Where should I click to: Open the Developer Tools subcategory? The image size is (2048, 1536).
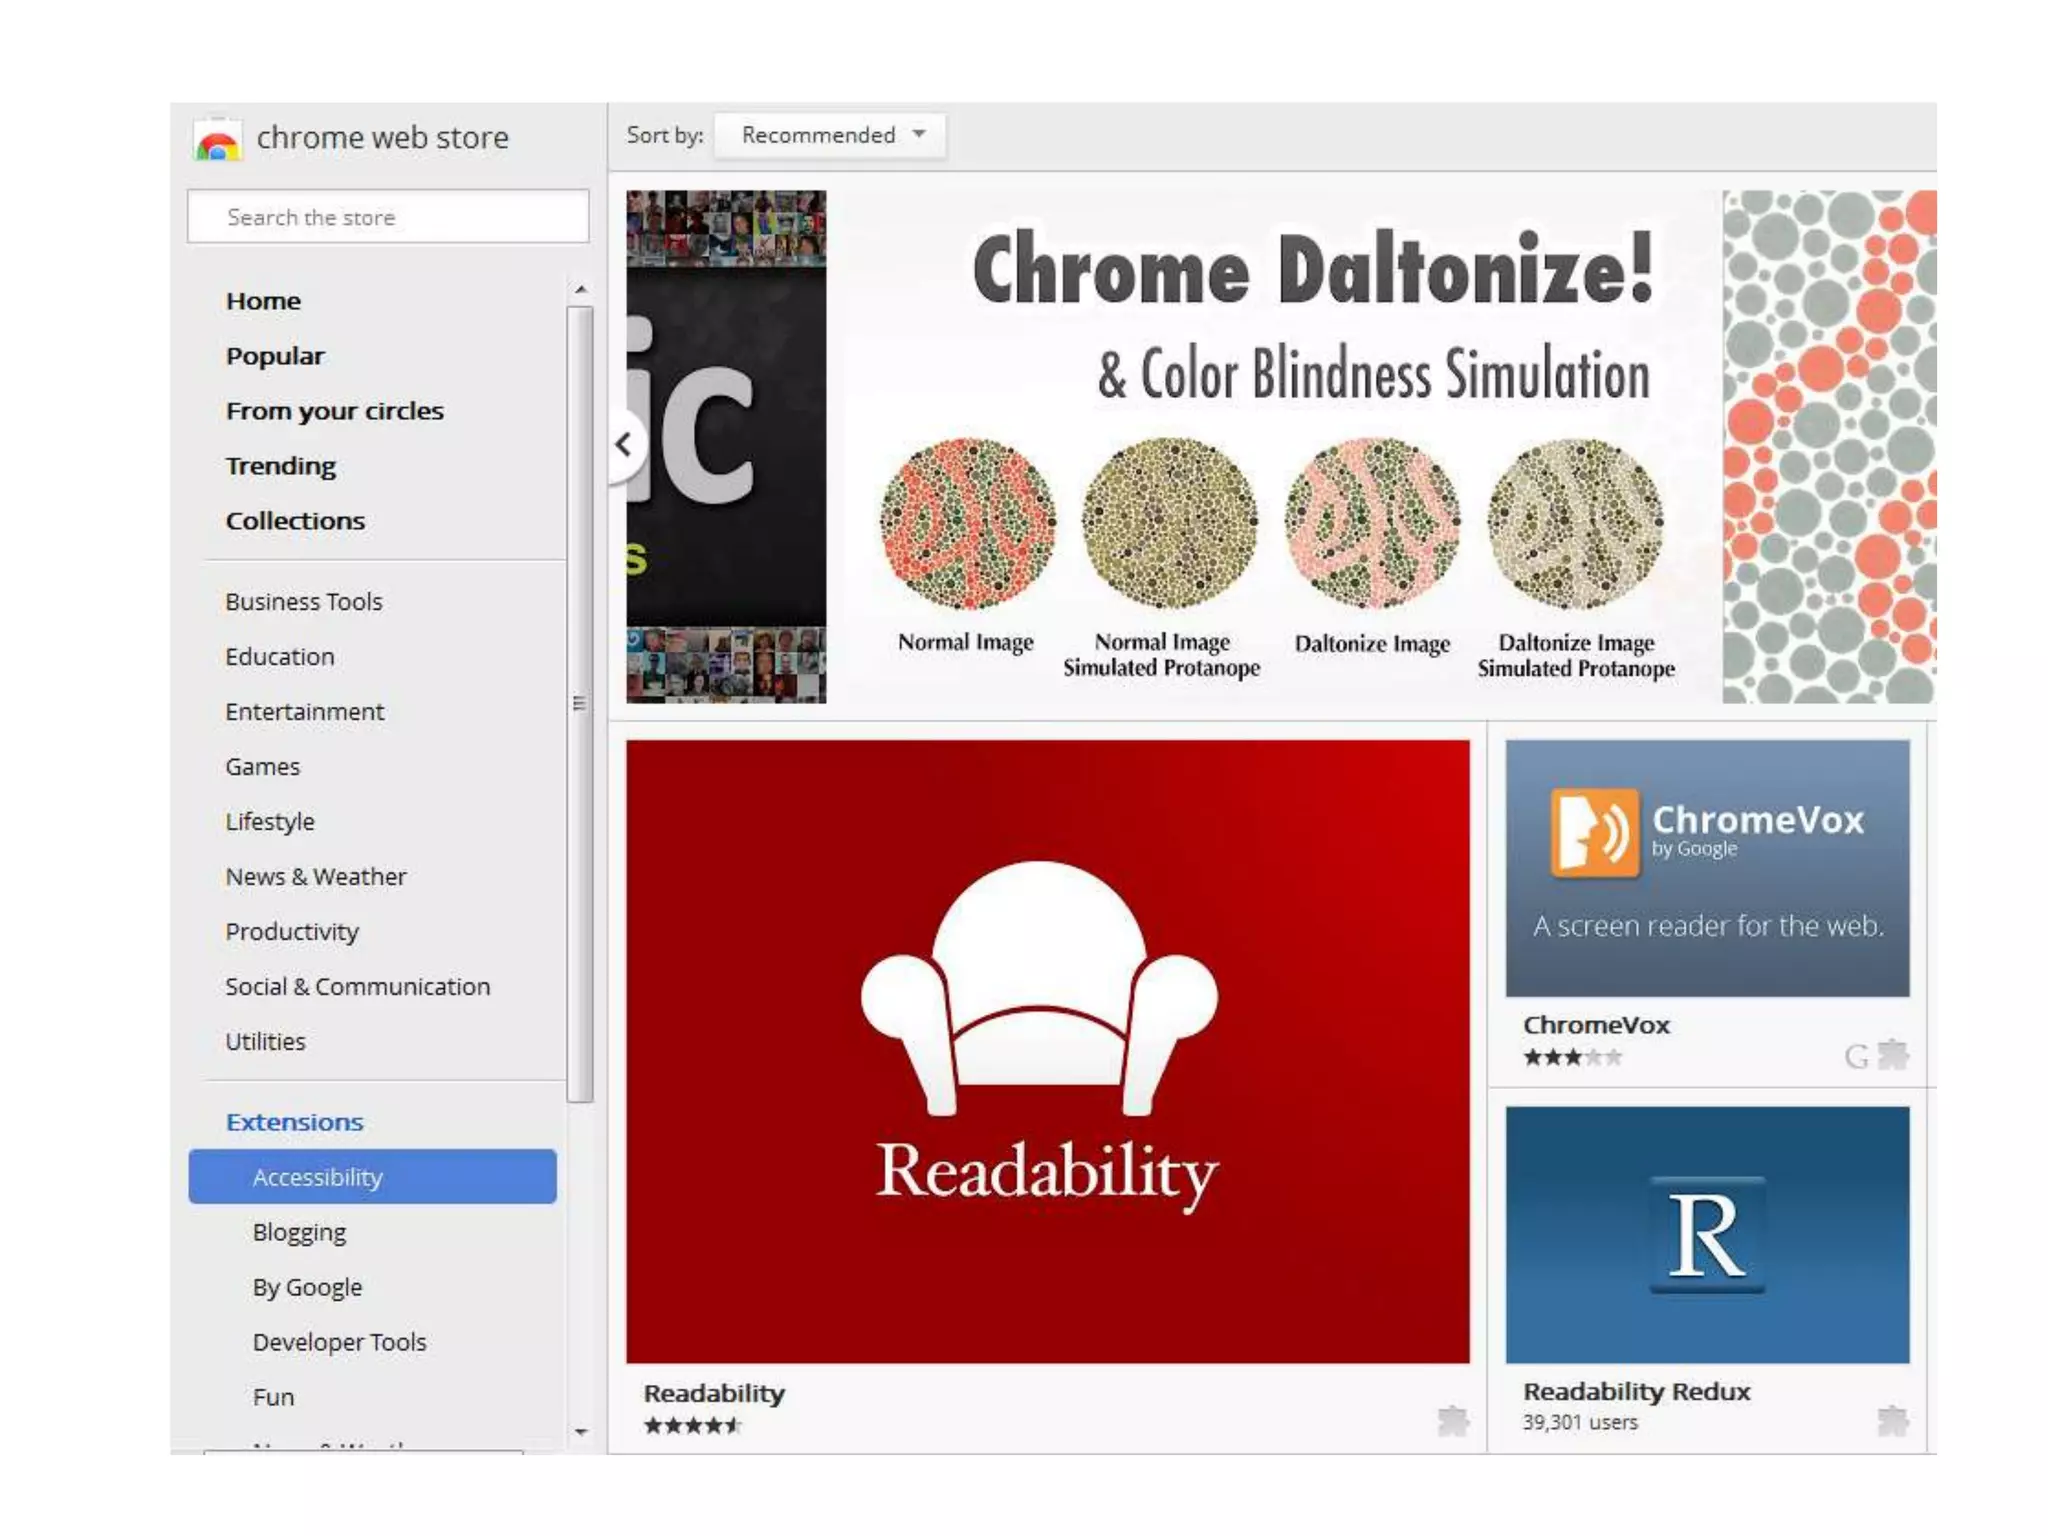(x=339, y=1342)
